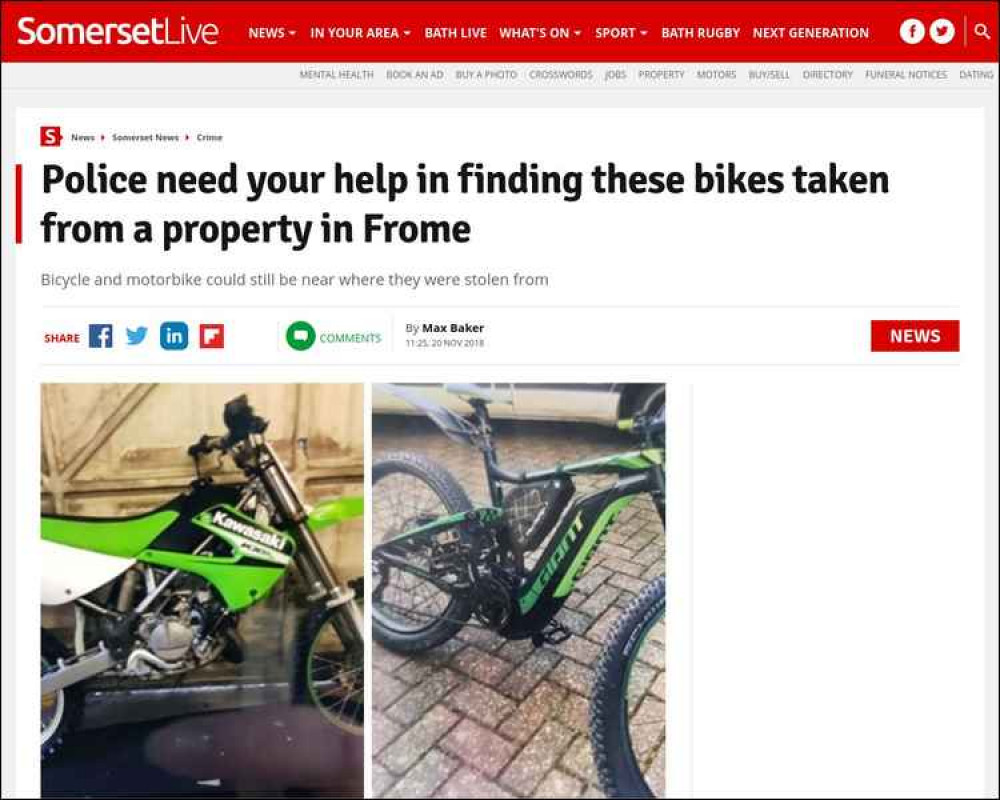Click the red S breadcrumb home icon
This screenshot has width=1000, height=800.
coord(50,137)
